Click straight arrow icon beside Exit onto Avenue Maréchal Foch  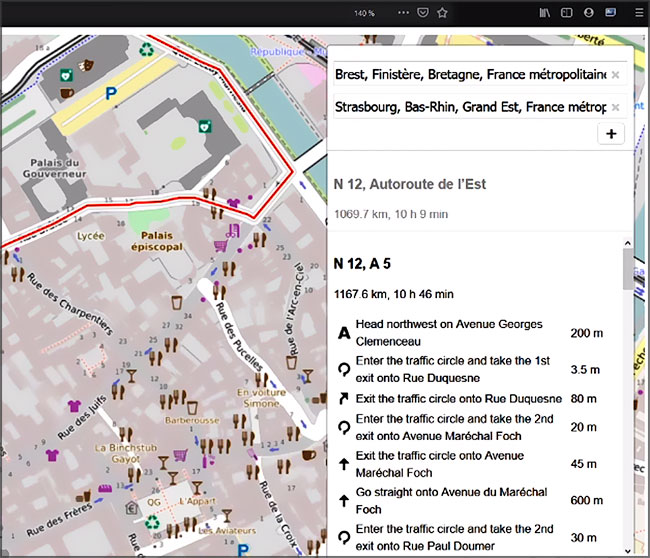[x=344, y=464]
